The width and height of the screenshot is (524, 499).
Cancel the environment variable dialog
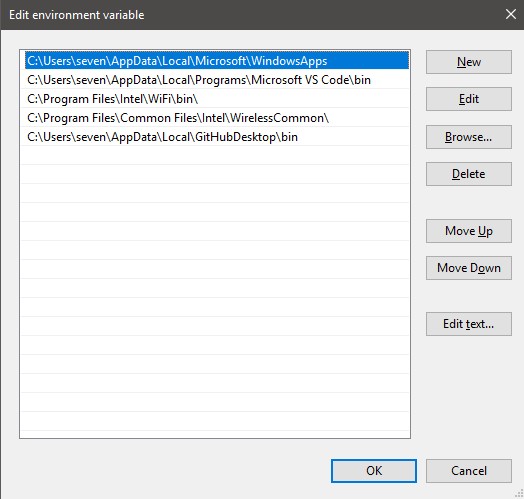click(469, 471)
